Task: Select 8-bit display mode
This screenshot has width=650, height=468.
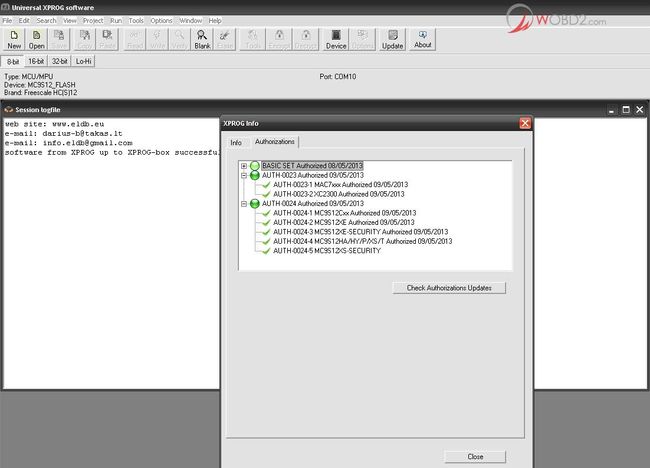Action: tap(13, 61)
